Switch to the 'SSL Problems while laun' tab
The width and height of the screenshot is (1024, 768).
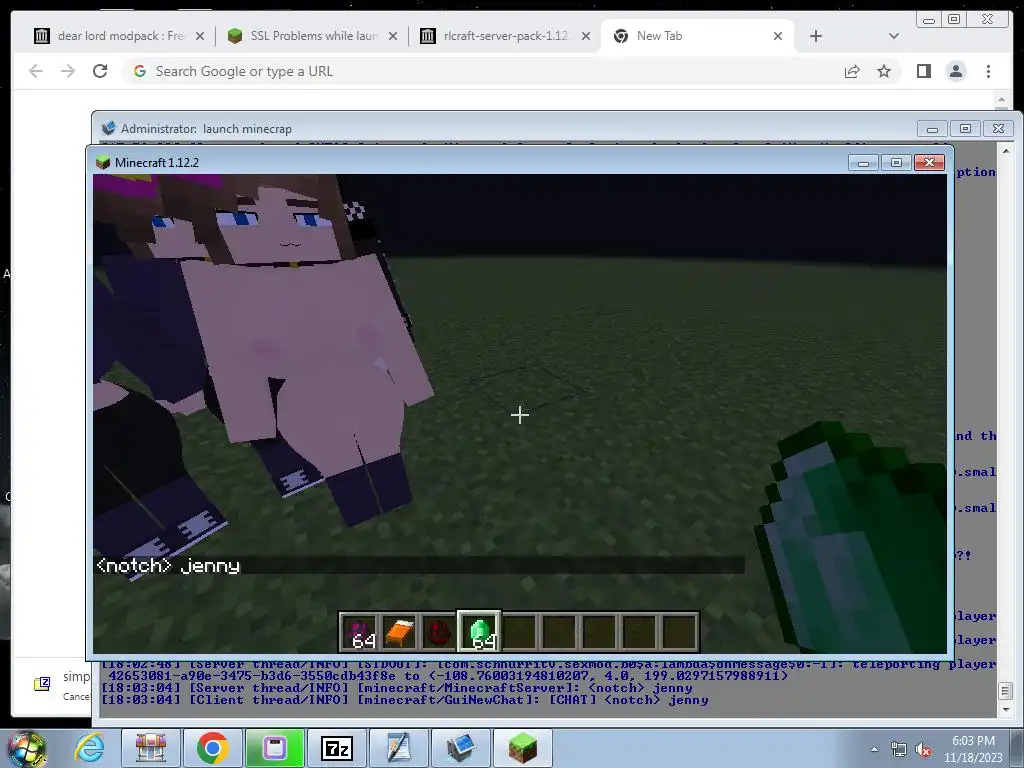(x=312, y=36)
